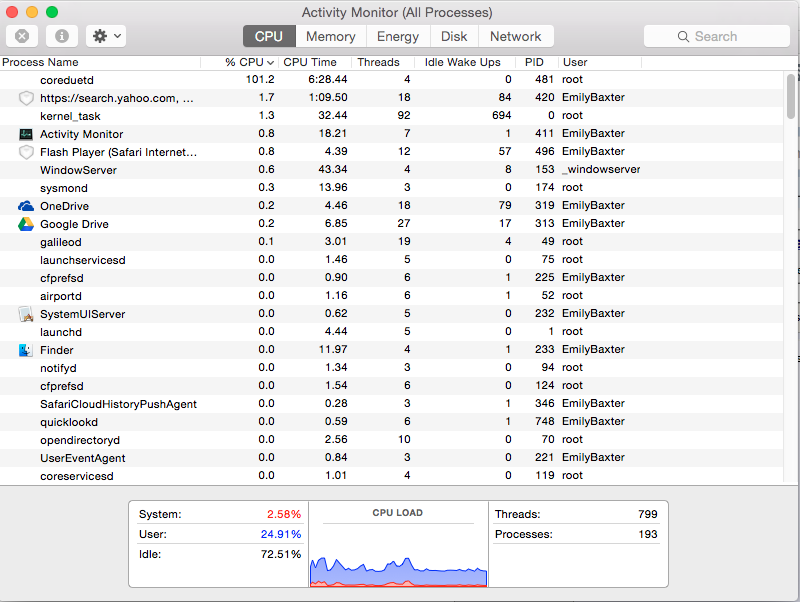Select the kernel_task process row

pyautogui.click(x=391, y=116)
